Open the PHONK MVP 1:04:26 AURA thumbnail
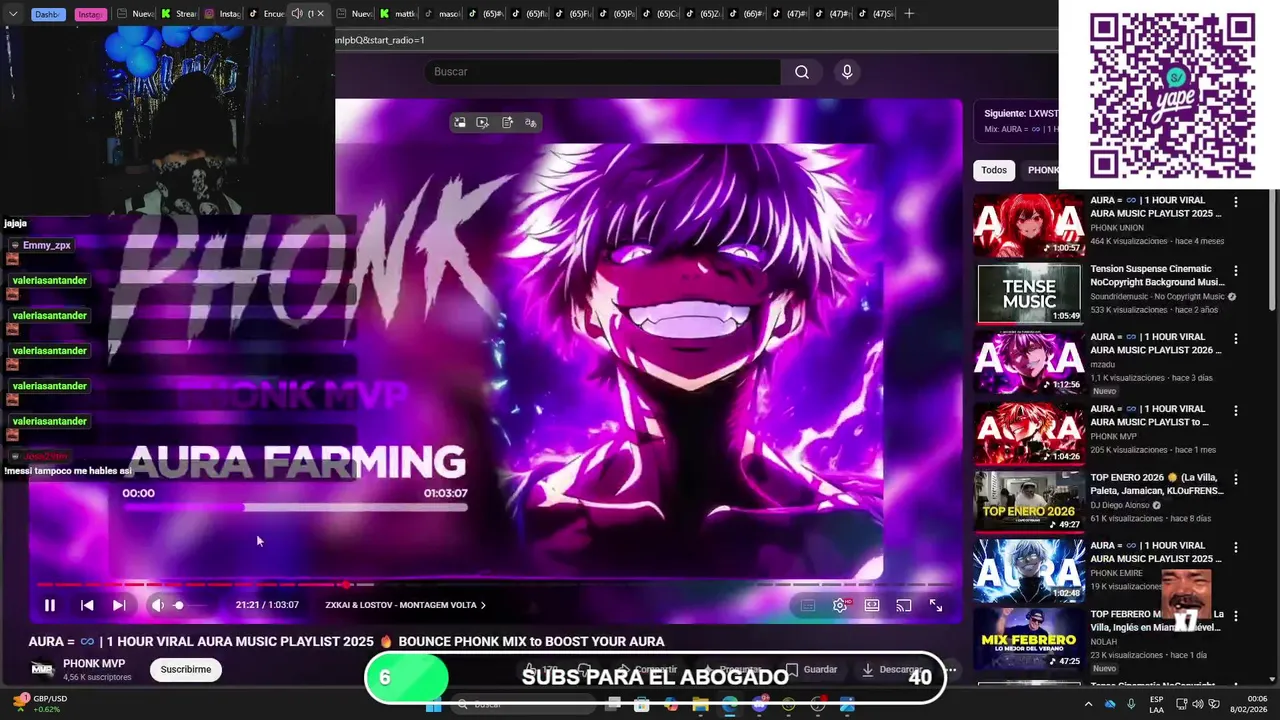 pyautogui.click(x=1029, y=432)
